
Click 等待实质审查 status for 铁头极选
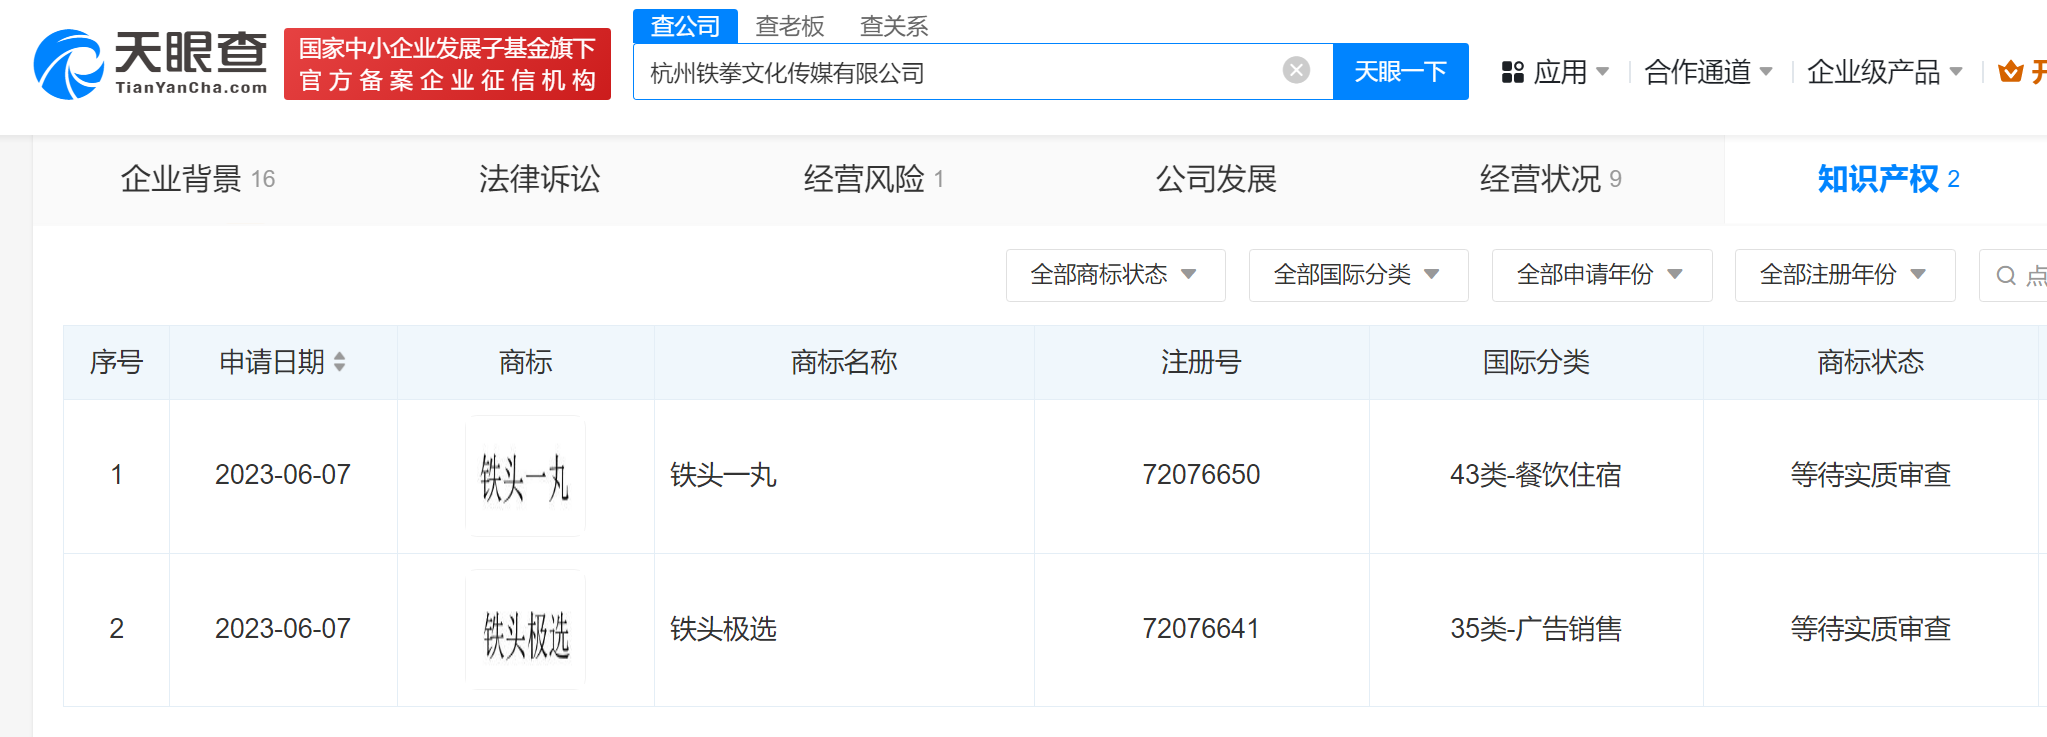pos(1870,629)
